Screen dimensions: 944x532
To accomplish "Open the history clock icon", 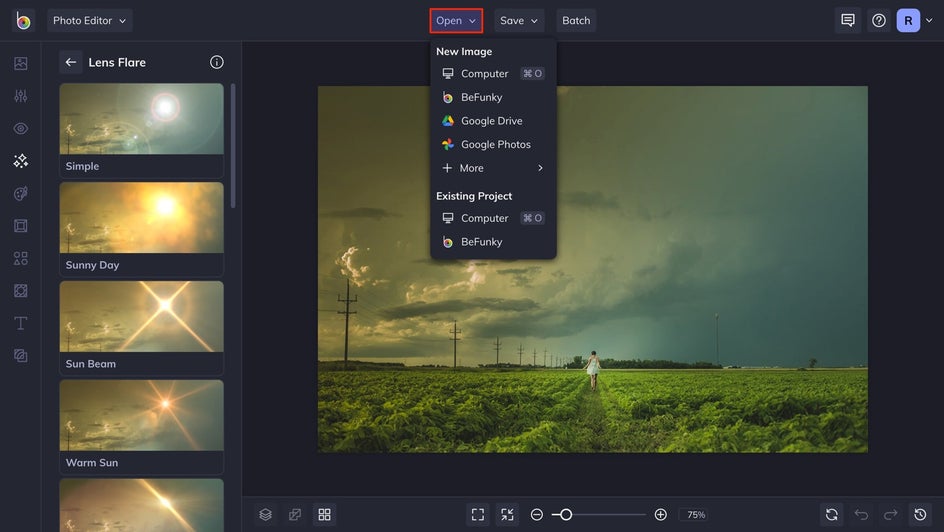I will tap(920, 515).
